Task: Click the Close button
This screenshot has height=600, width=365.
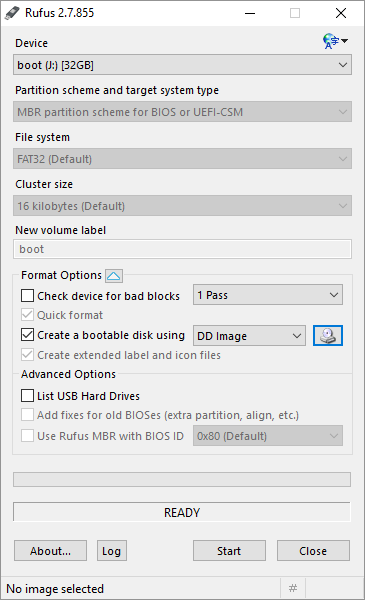Action: [x=313, y=551]
